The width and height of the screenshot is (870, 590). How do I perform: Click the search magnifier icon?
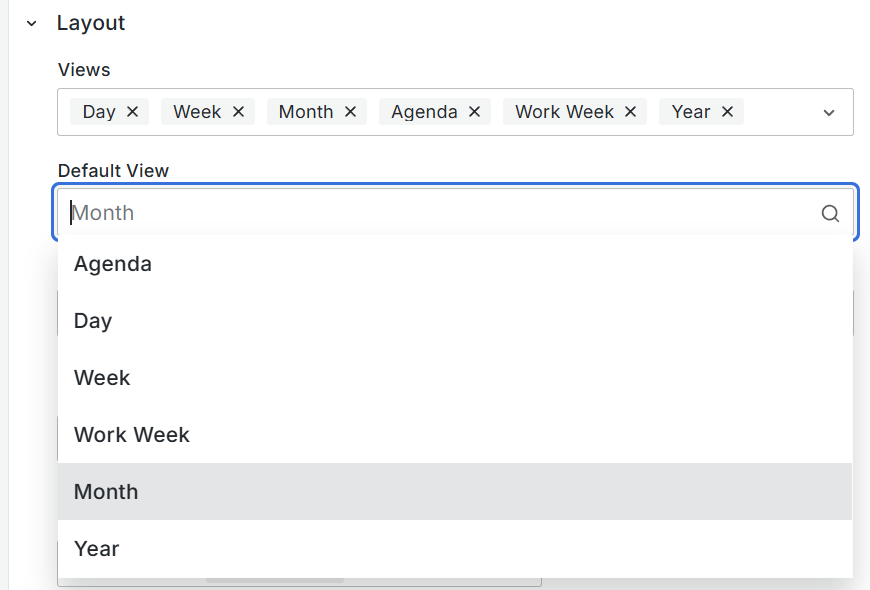point(830,213)
